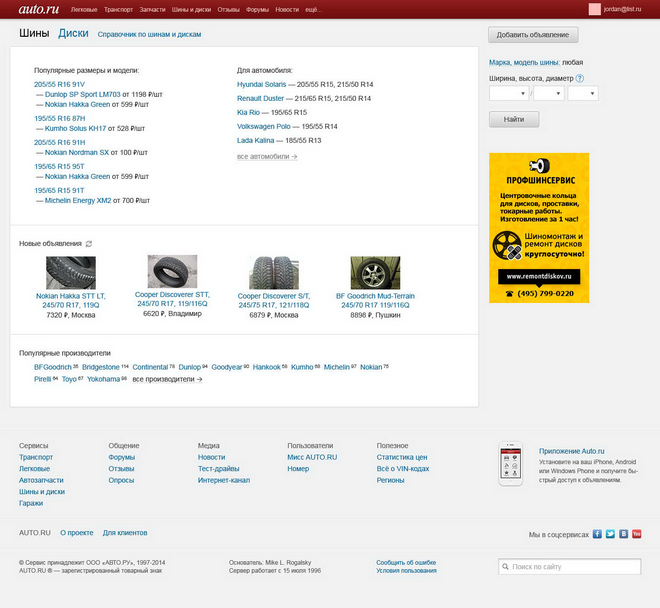Open the BF Goodrich Mud-Terrain photo
660x608 pixels.
375,272
